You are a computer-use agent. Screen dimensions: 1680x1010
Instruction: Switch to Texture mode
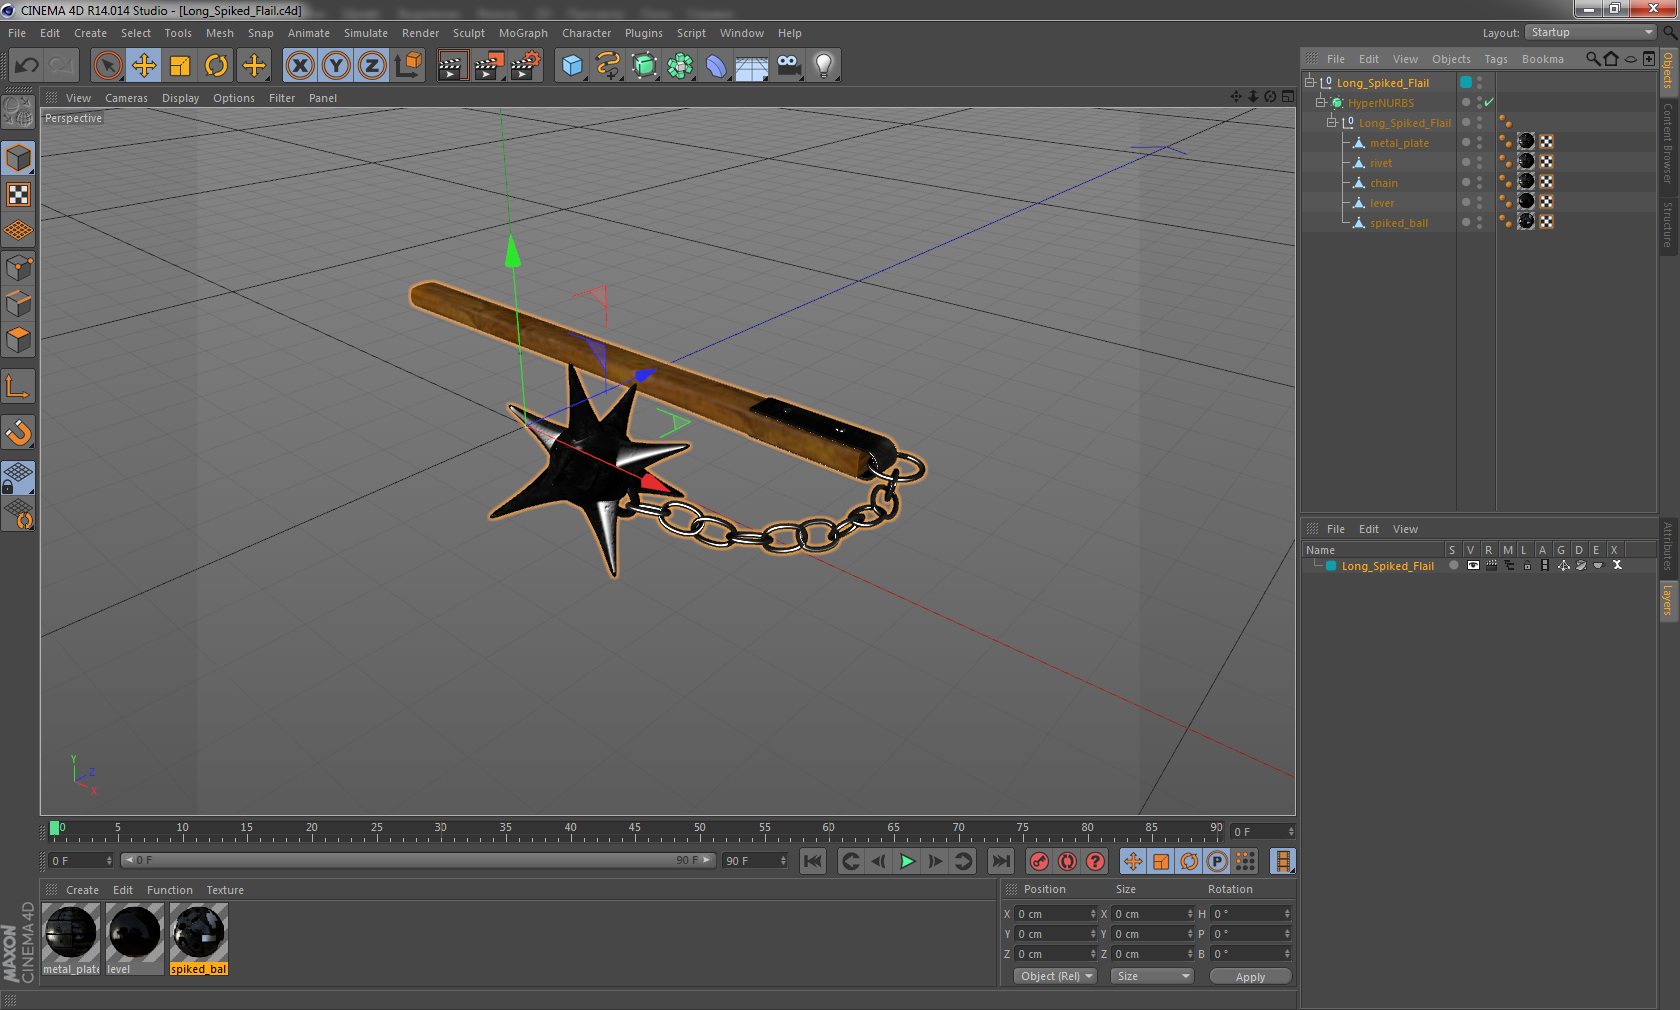tap(19, 195)
